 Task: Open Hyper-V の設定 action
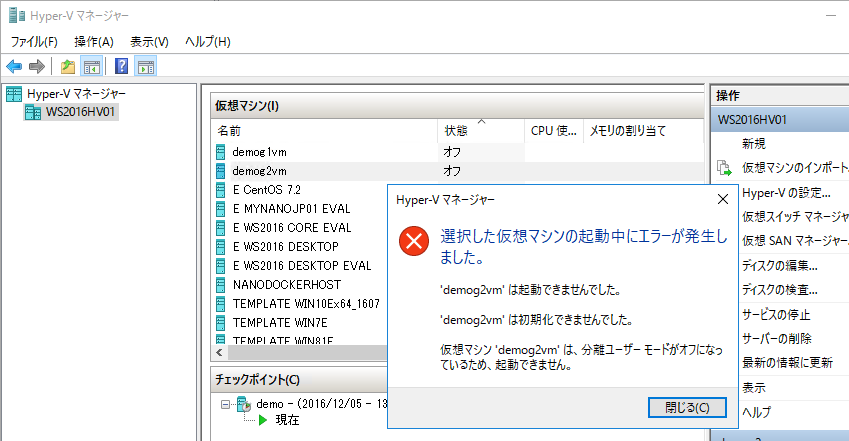coord(786,193)
